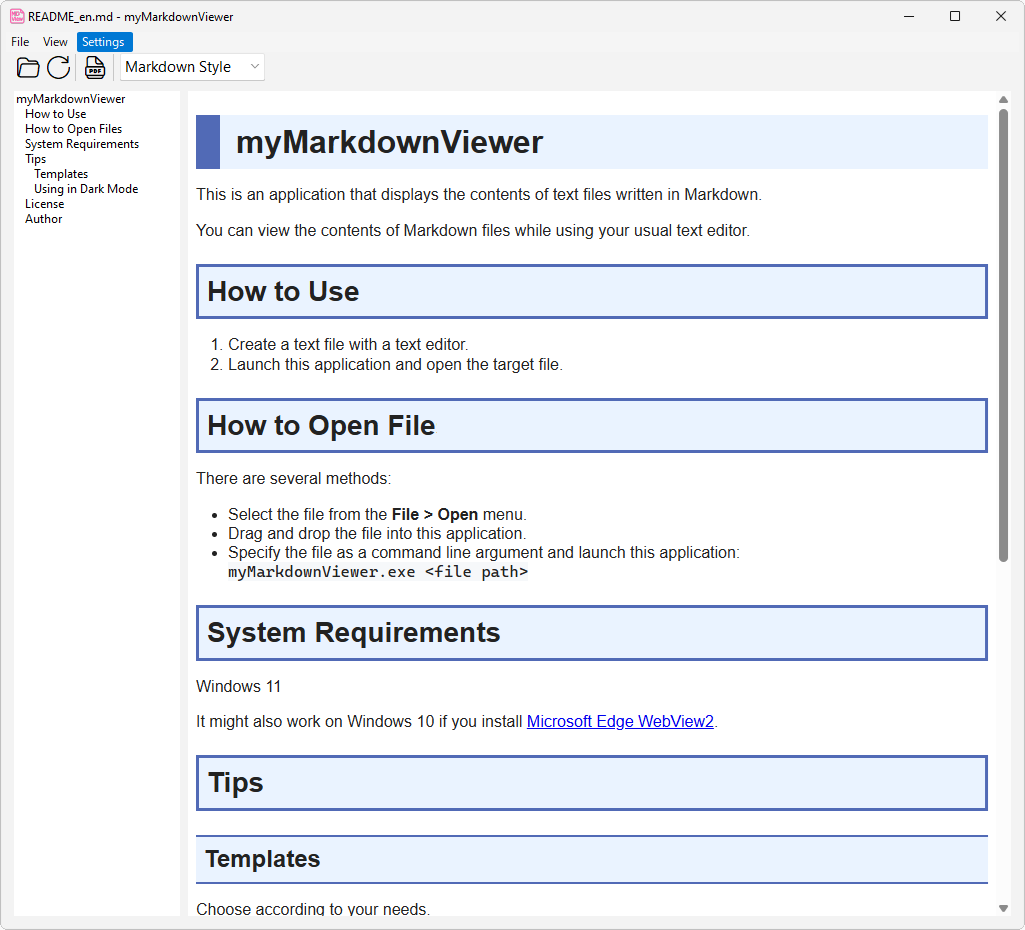Follow the Microsoft Edge WebView2 link
This screenshot has height=930, width=1025.
(620, 722)
